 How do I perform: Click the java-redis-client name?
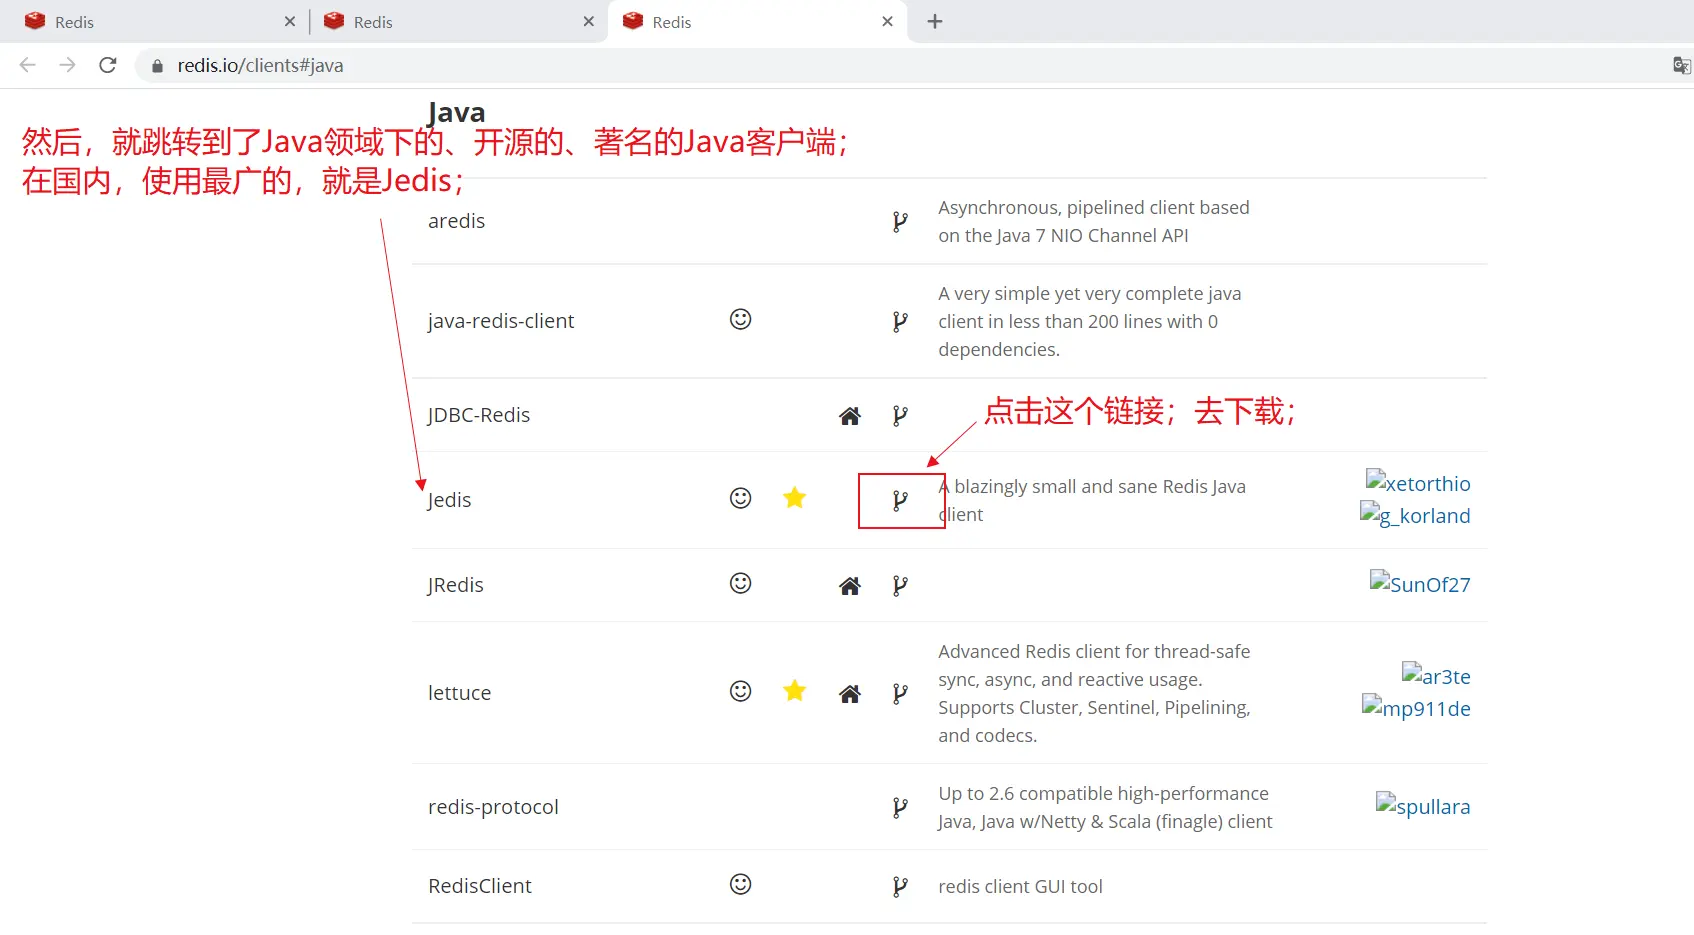coord(501,321)
